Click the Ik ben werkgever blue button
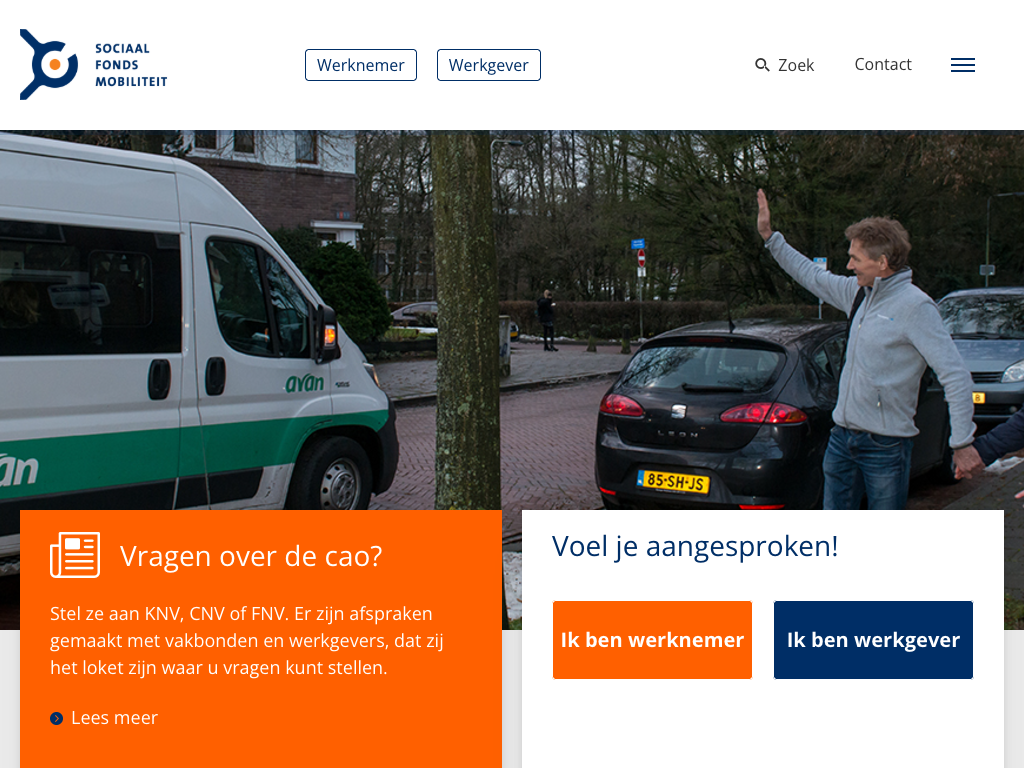 (x=873, y=640)
